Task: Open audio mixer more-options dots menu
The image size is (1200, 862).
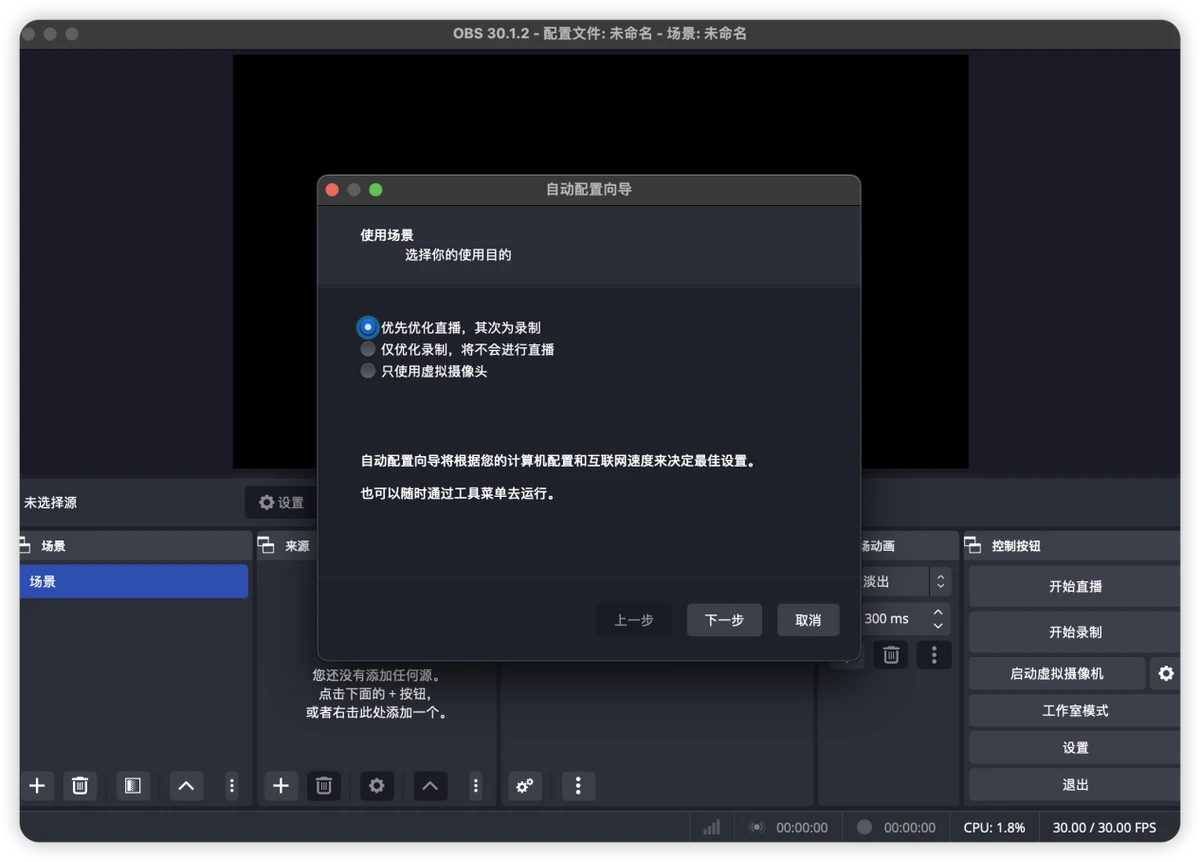Action: [x=578, y=786]
